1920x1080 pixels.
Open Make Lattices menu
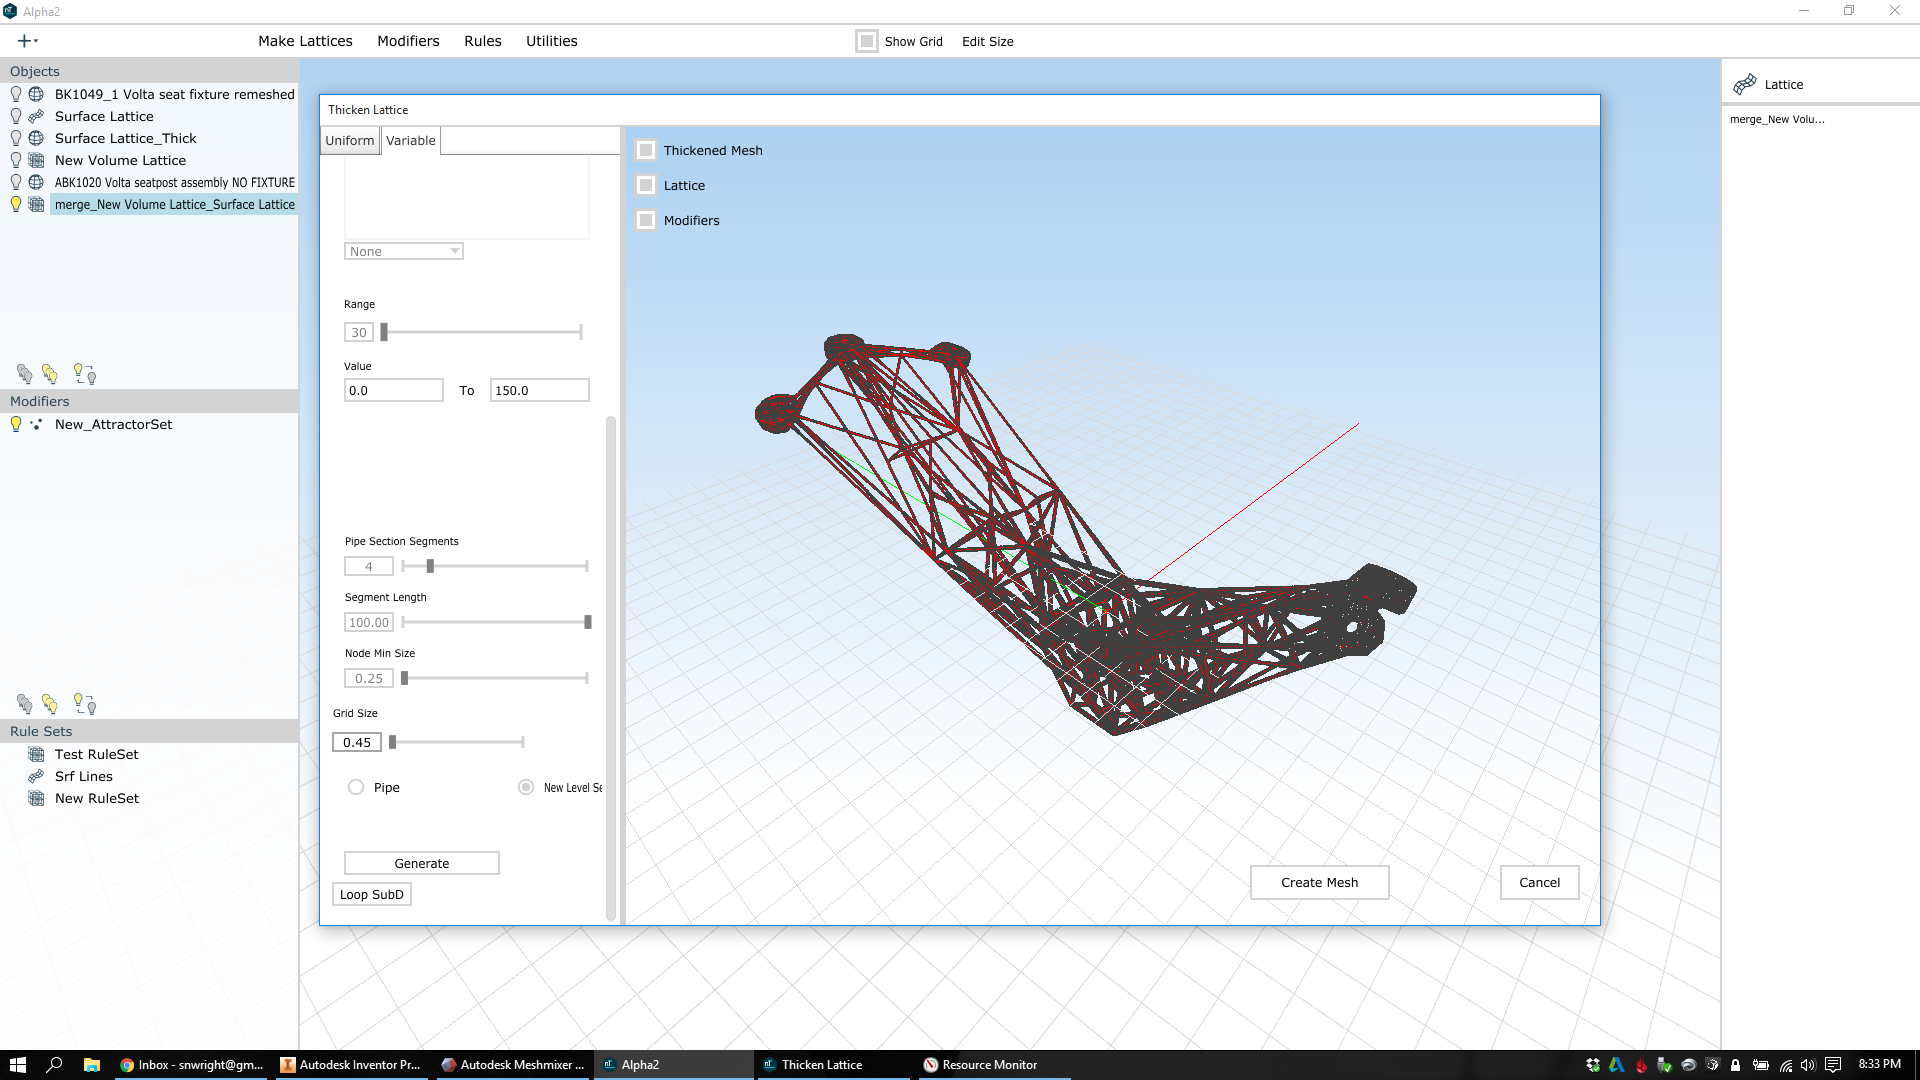pos(305,41)
